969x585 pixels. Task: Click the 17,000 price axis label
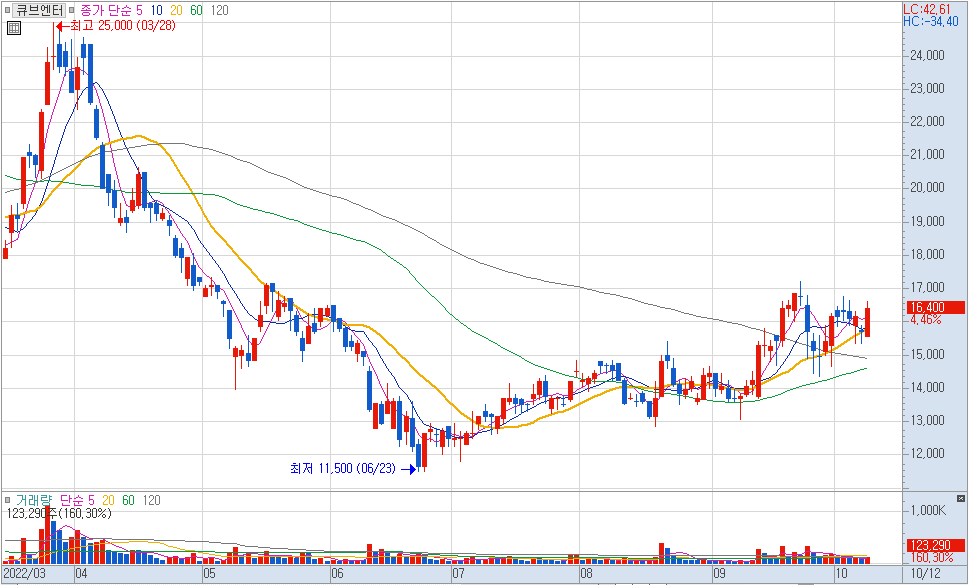coord(927,288)
